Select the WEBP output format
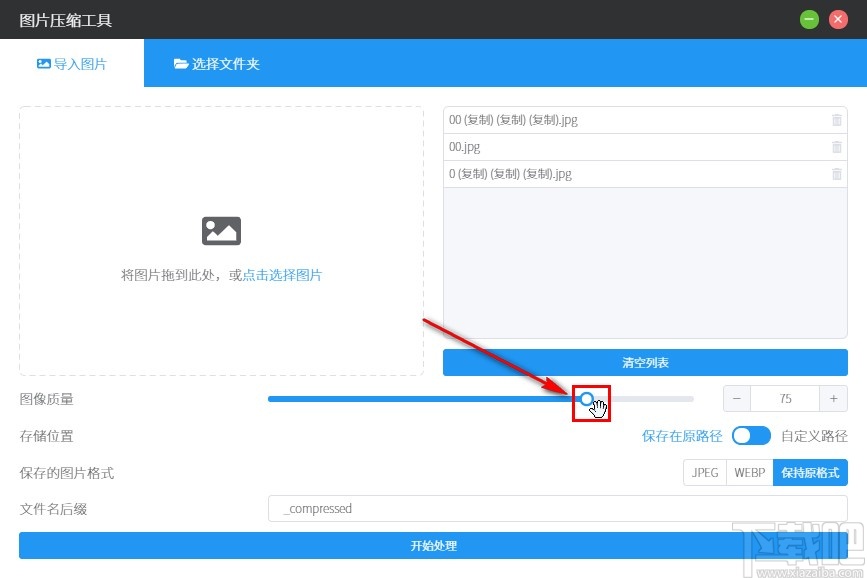 click(x=749, y=472)
